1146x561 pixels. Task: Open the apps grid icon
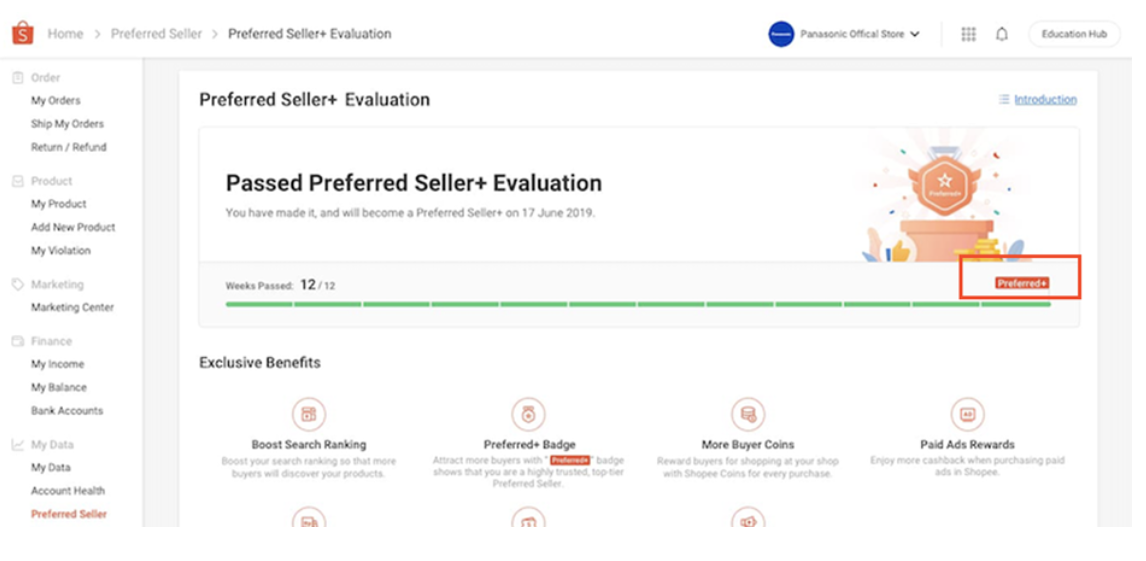[x=968, y=34]
